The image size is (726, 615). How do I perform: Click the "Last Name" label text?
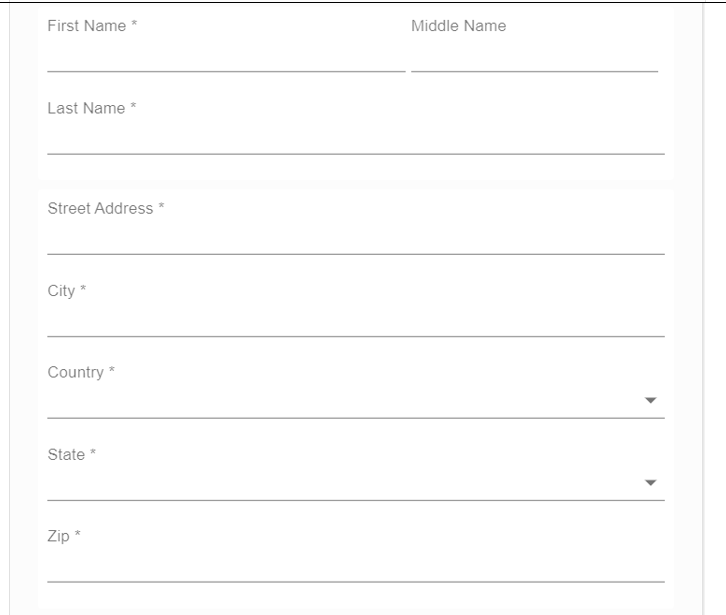86,108
